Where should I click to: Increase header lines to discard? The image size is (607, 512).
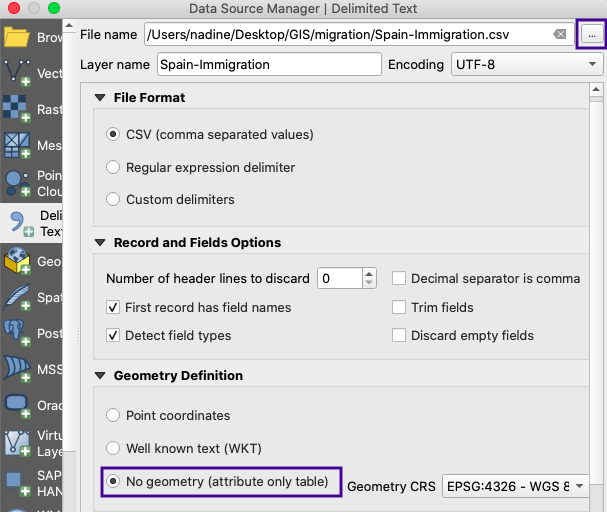coord(369,274)
